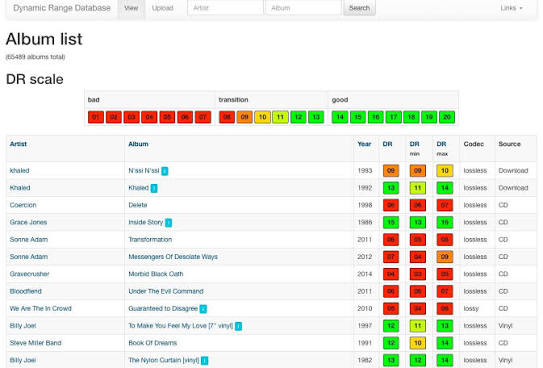Viewport: 543px width, 368px height.
Task: Sort table by Year column header
Action: [x=364, y=144]
